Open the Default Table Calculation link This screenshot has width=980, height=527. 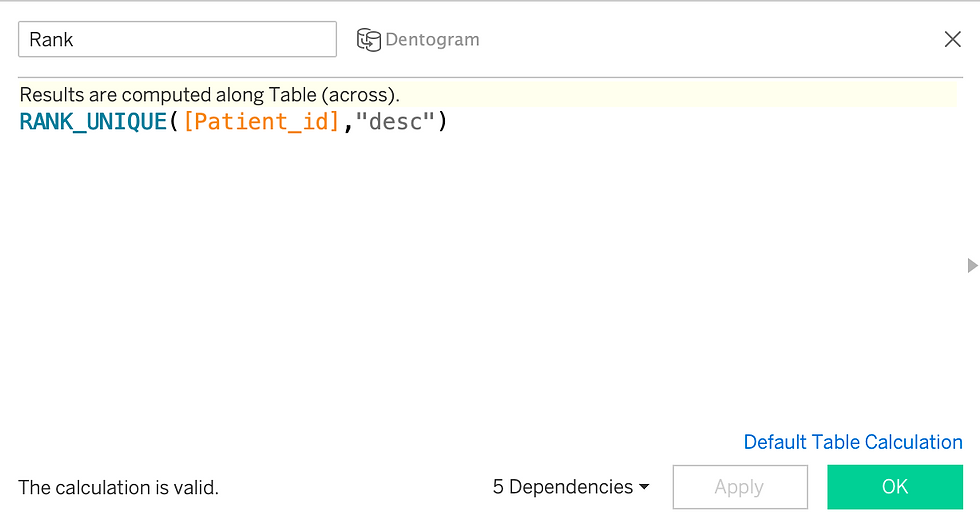(852, 442)
